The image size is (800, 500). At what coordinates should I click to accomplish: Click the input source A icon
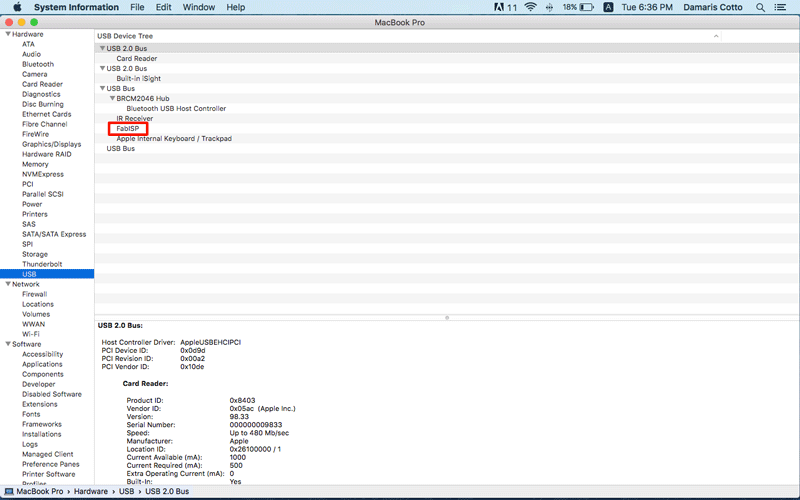click(x=608, y=7)
